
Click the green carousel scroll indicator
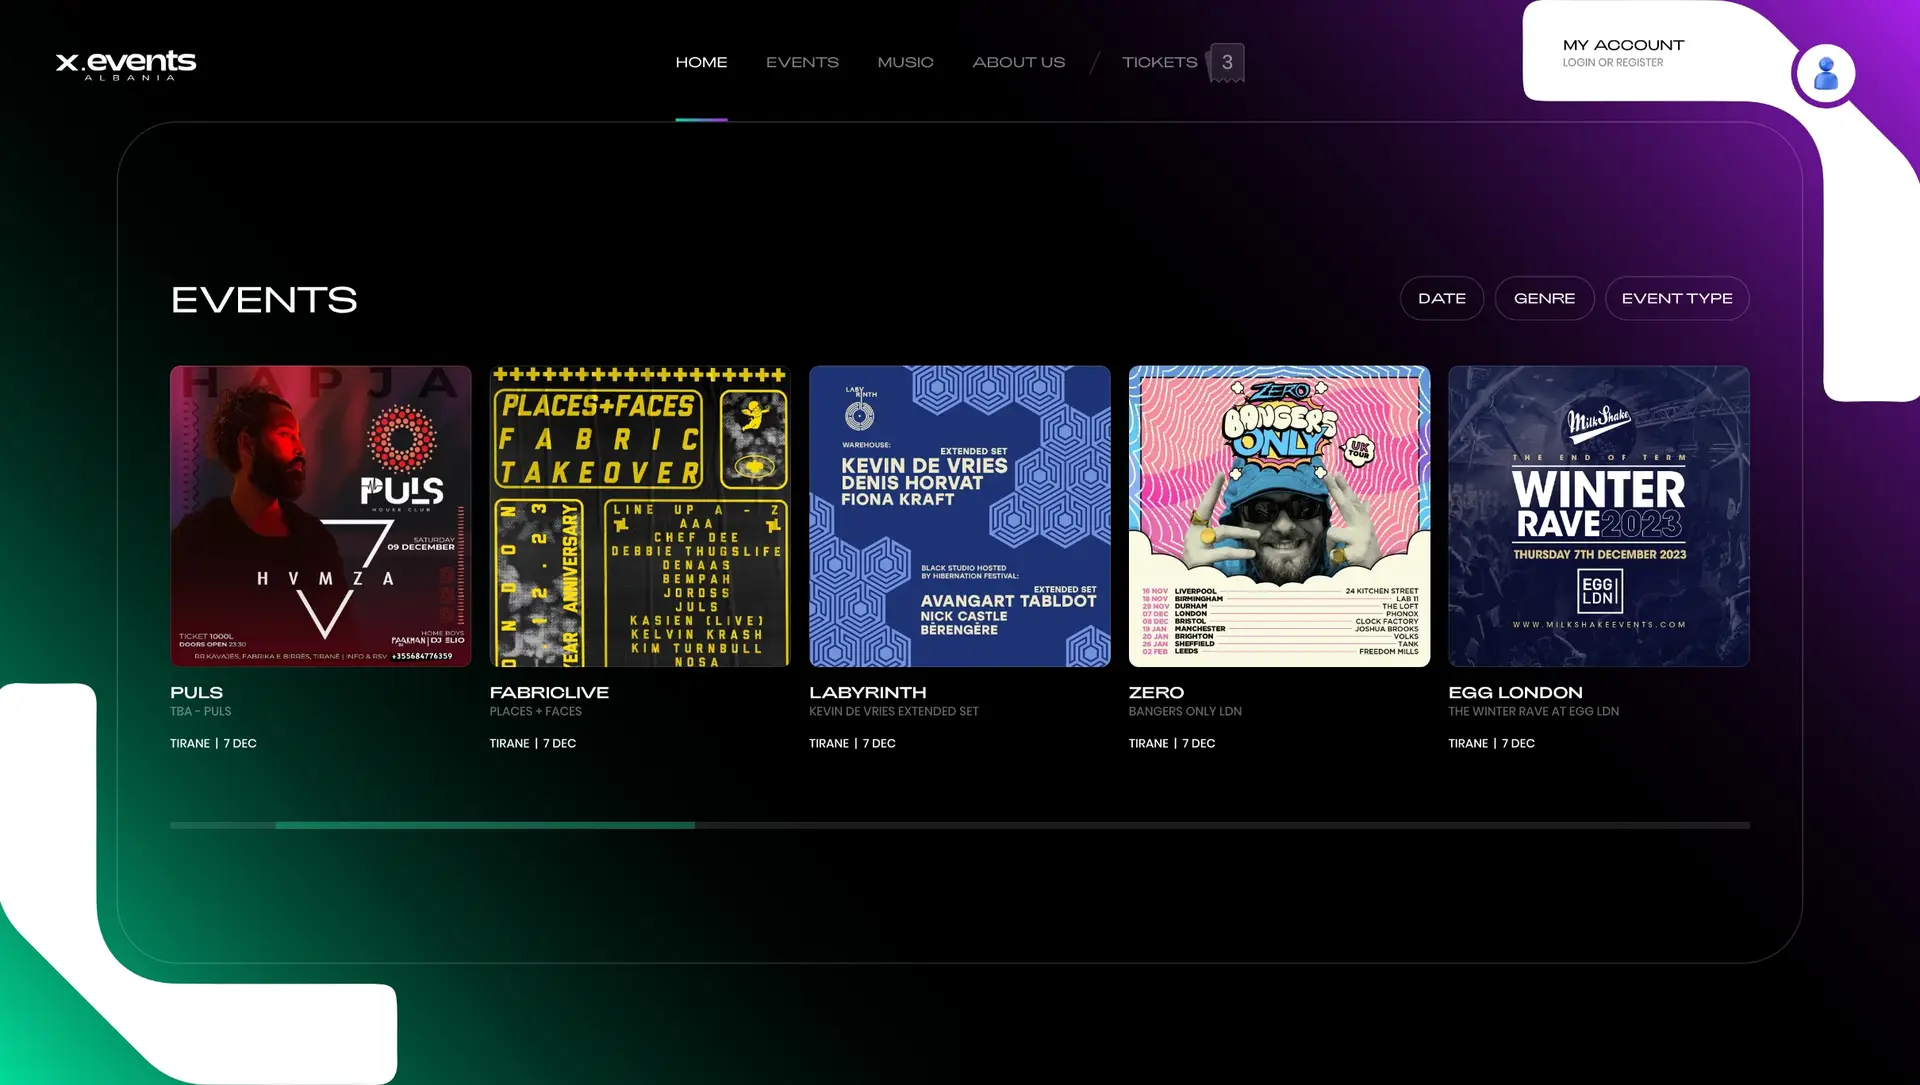pyautogui.click(x=485, y=825)
